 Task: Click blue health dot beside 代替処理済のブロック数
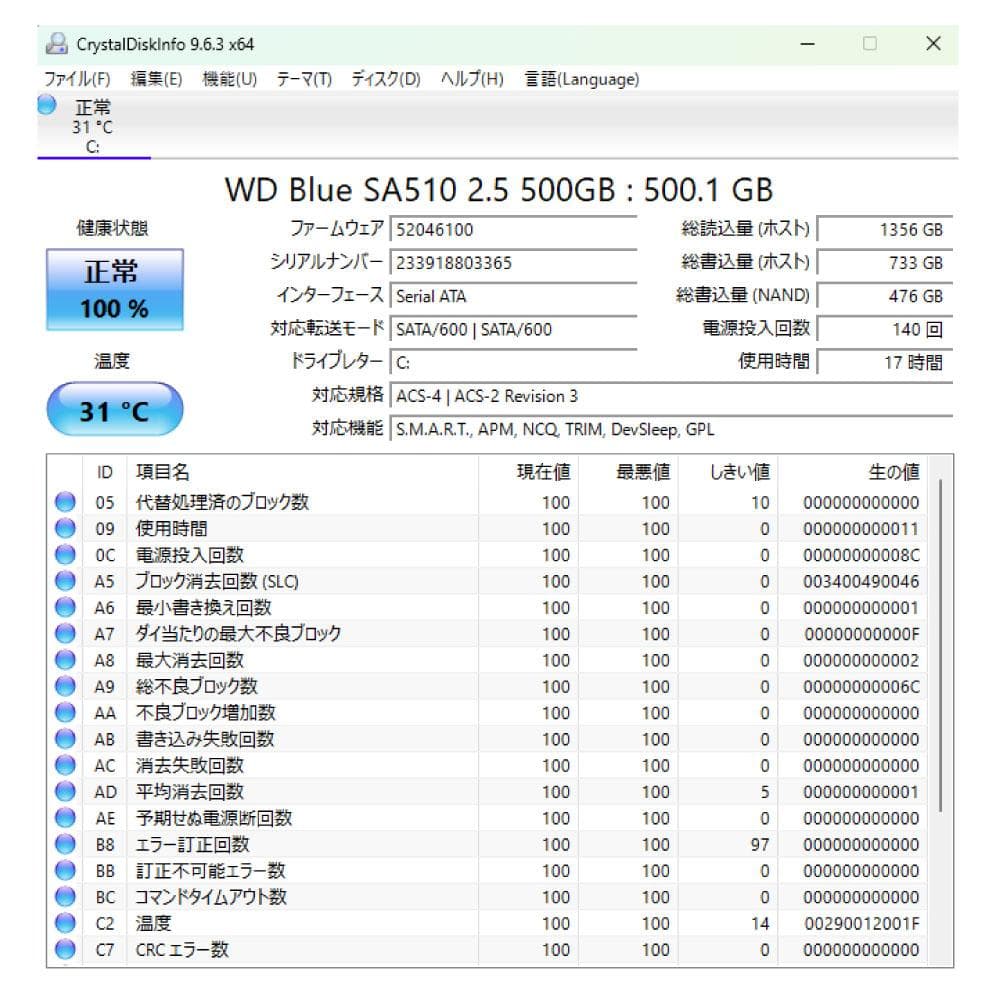pyautogui.click(x=67, y=502)
